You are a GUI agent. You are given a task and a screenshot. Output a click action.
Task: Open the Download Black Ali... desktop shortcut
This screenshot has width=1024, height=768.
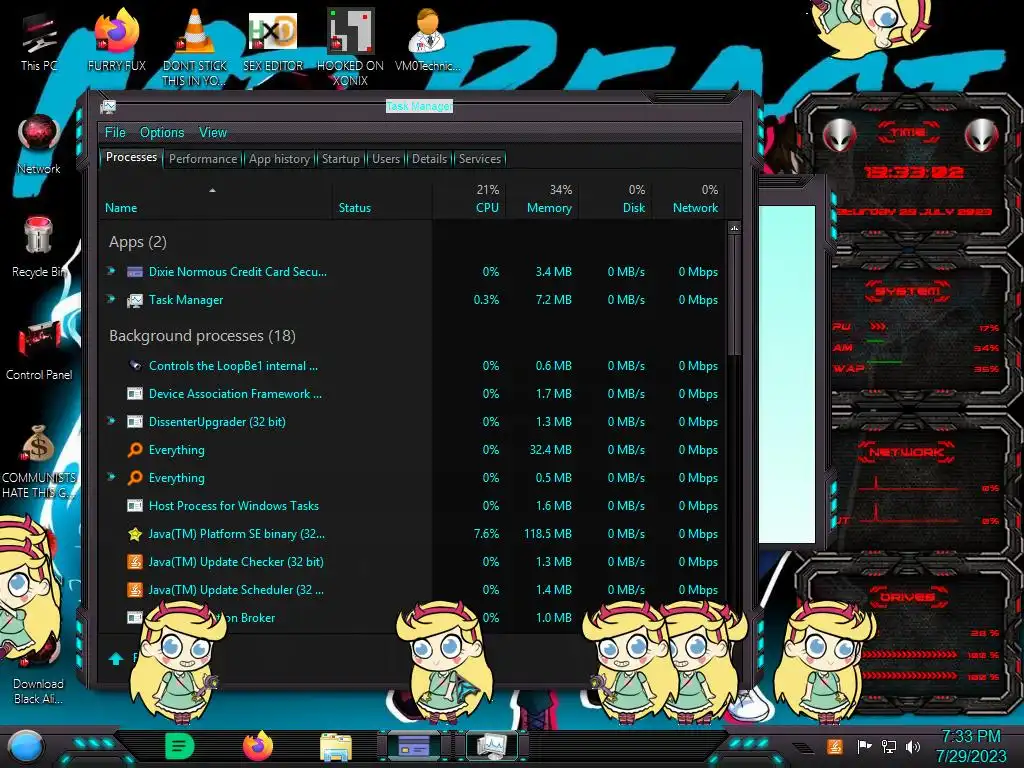39,673
